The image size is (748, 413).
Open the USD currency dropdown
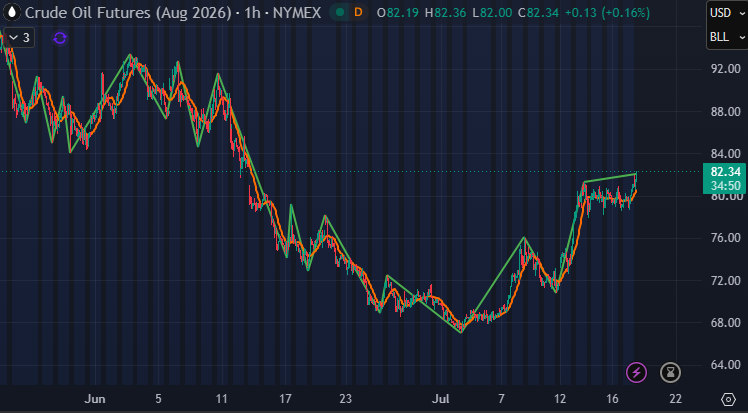click(727, 13)
